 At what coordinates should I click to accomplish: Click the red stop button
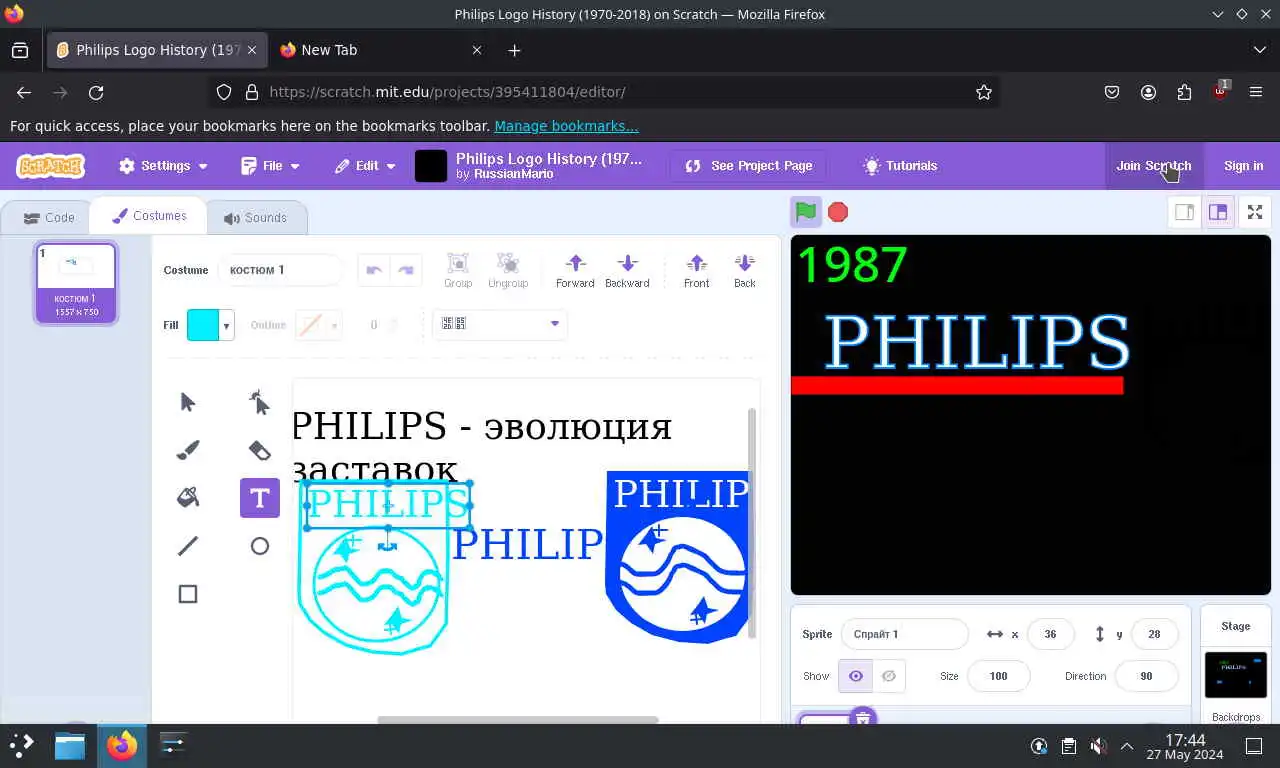coord(838,212)
